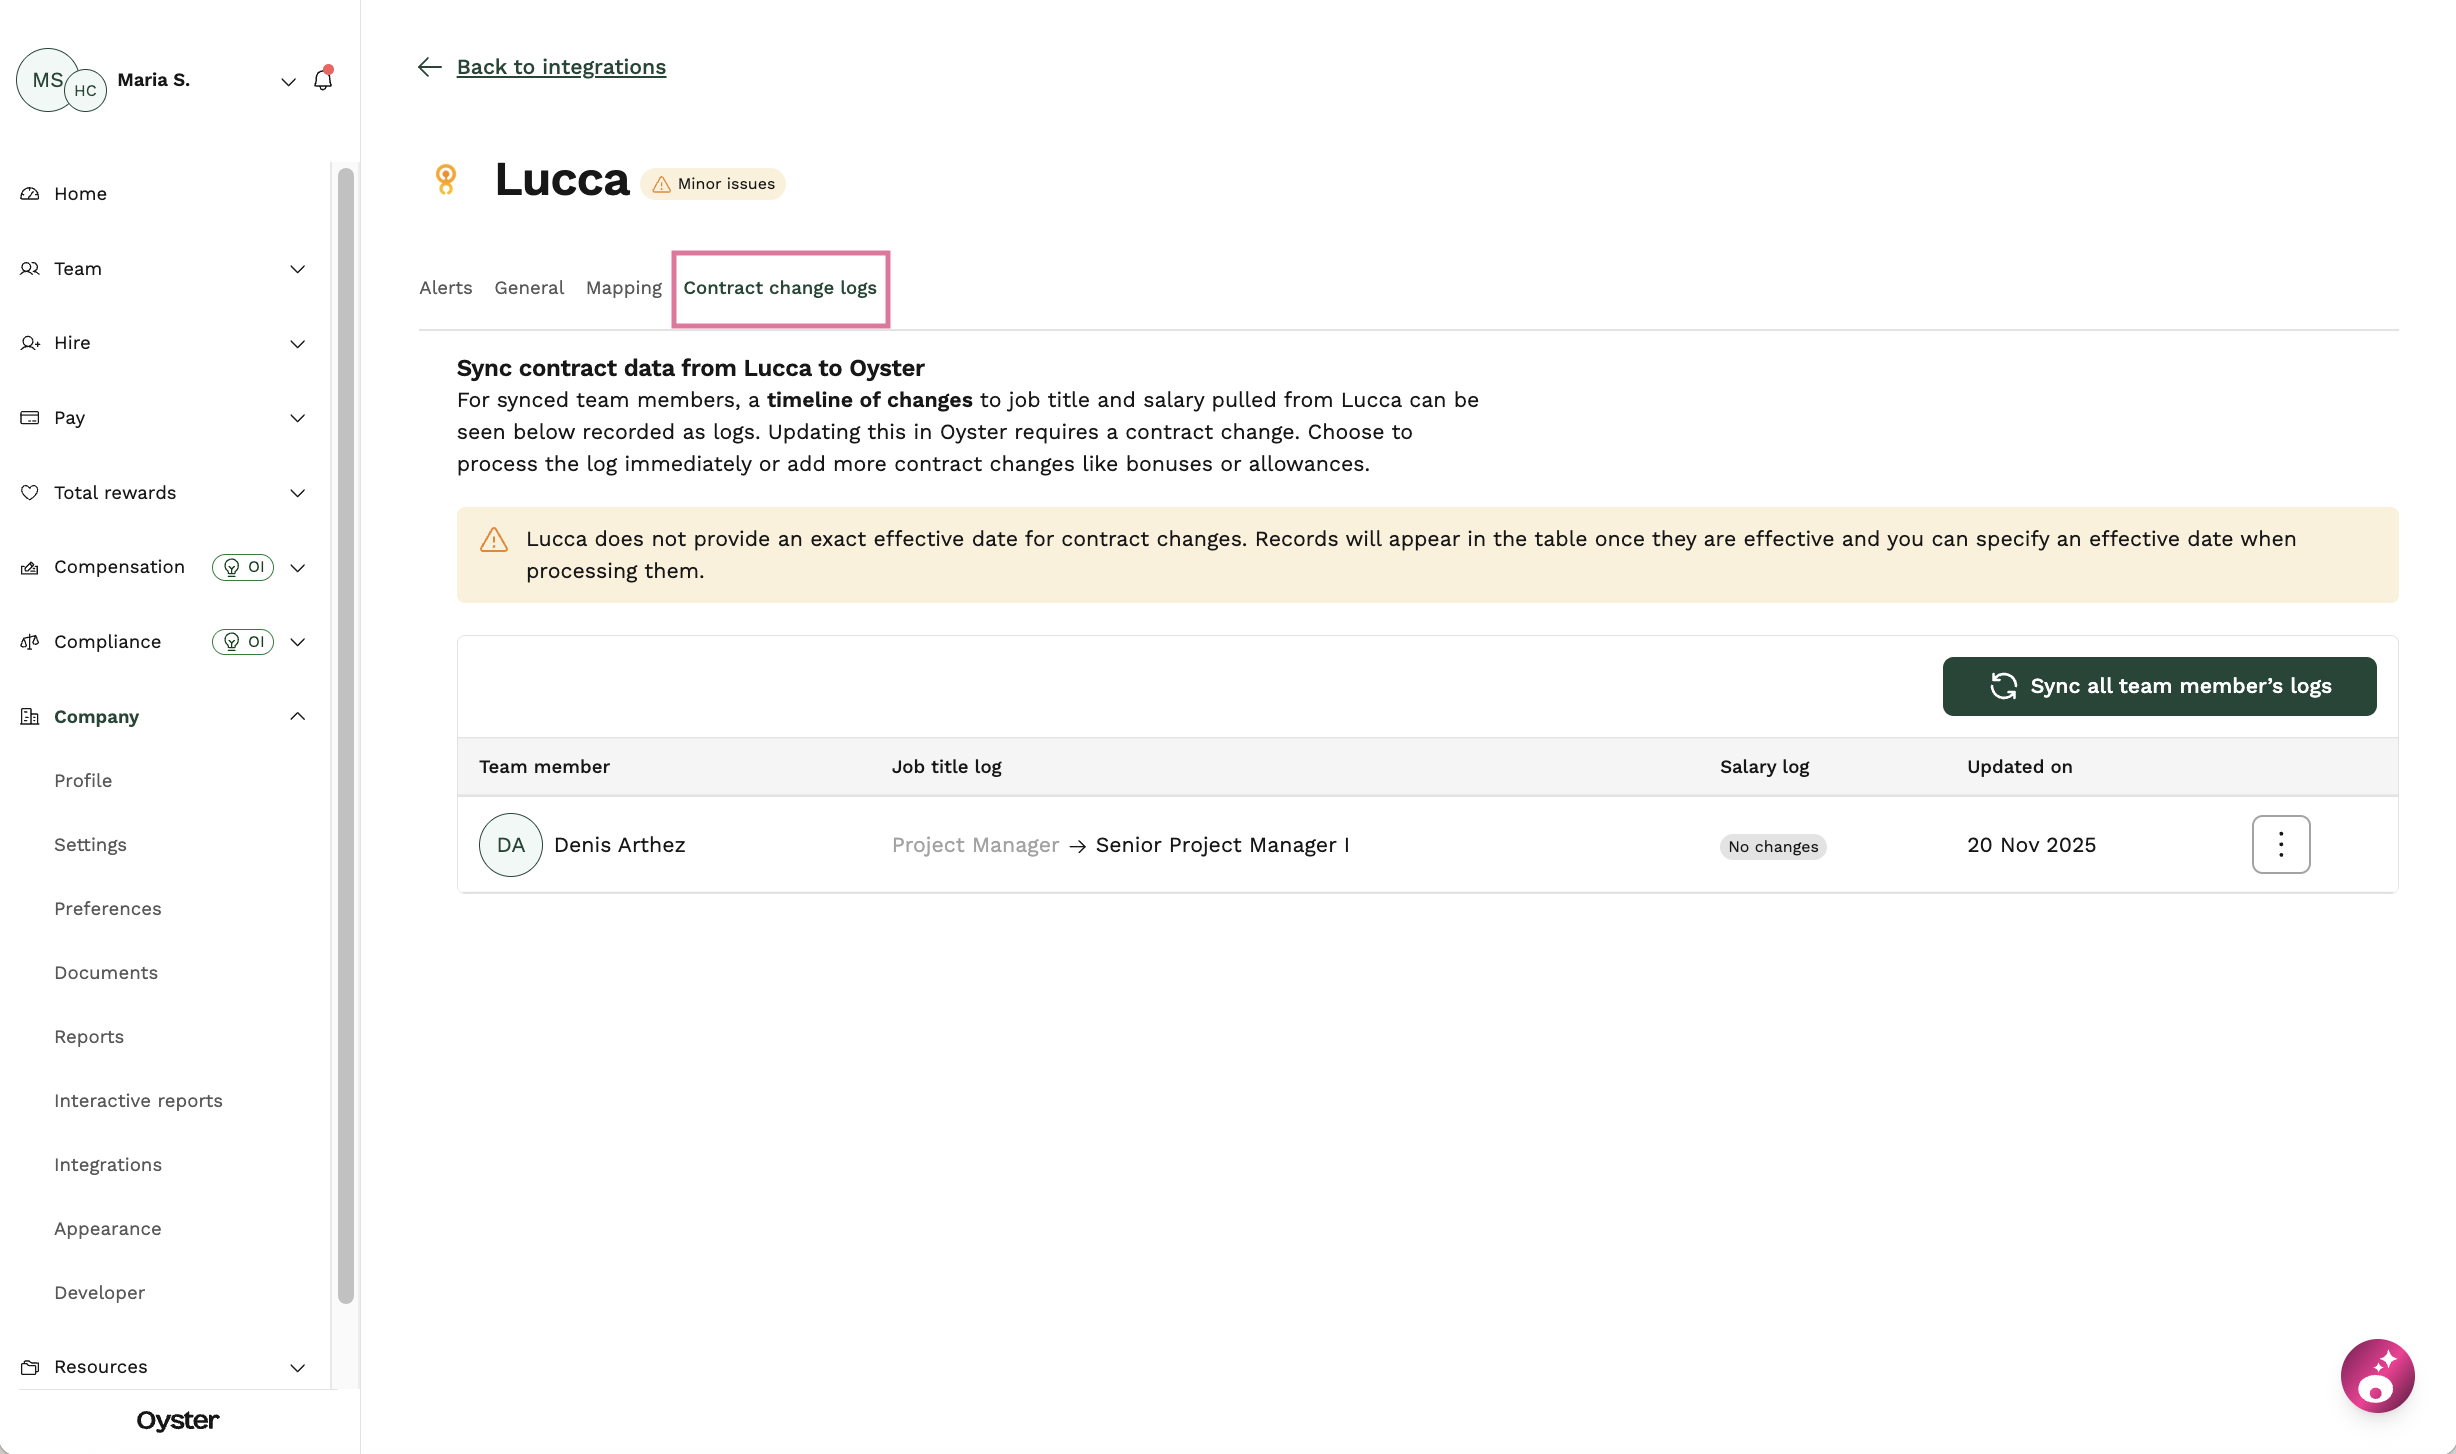Screen dimensions: 2456x1454
Task: Click the Denis Arthez name
Action: pos(619,845)
